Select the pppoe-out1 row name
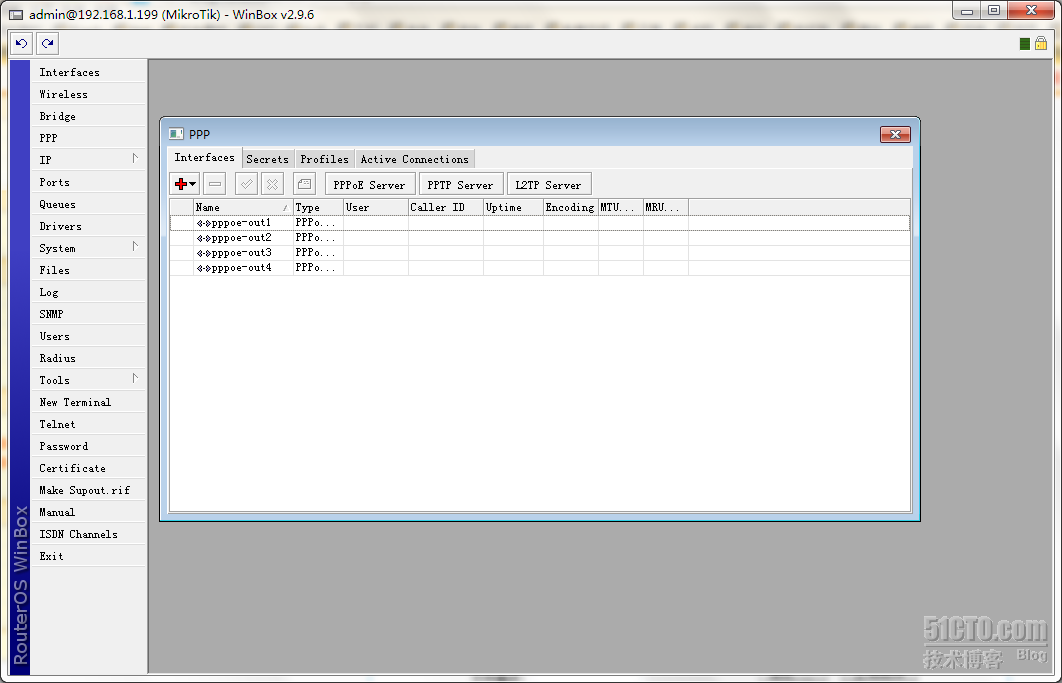 tap(241, 222)
